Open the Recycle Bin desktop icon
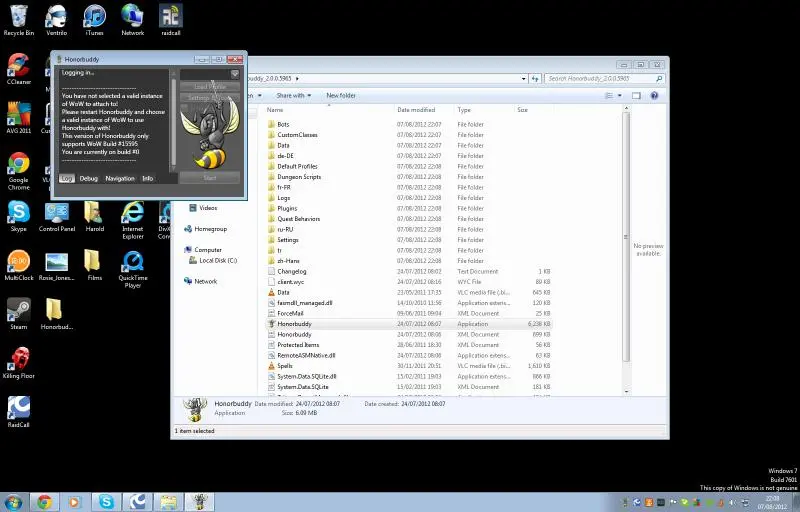 coord(19,20)
